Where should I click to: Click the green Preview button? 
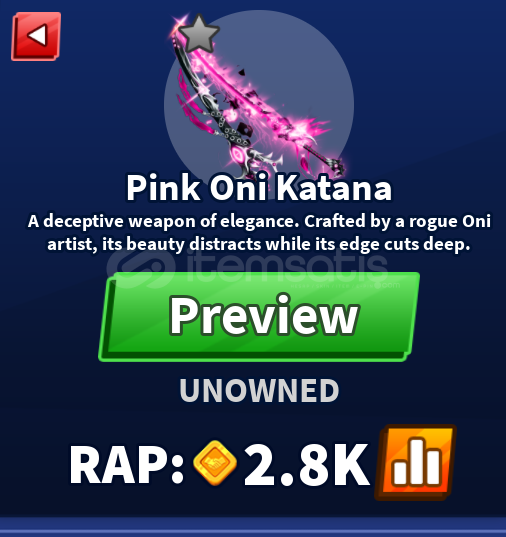259,317
